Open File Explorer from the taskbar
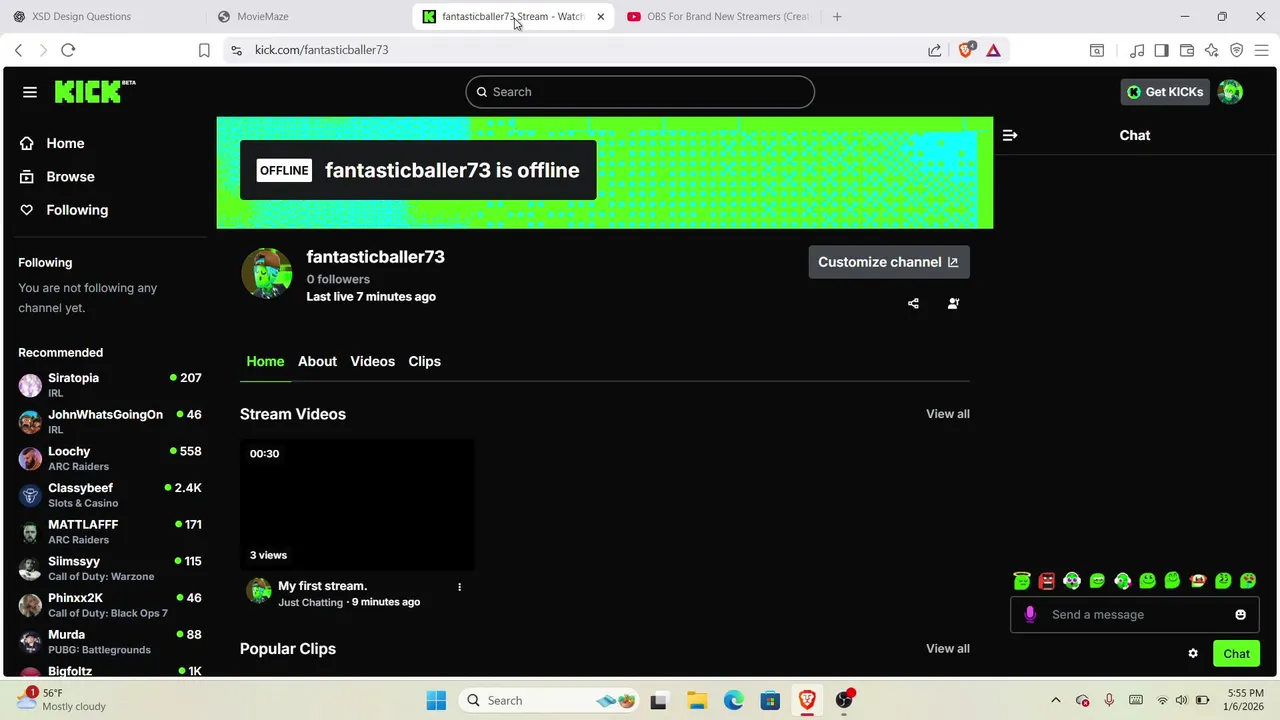The height and width of the screenshot is (720, 1280). coord(696,701)
